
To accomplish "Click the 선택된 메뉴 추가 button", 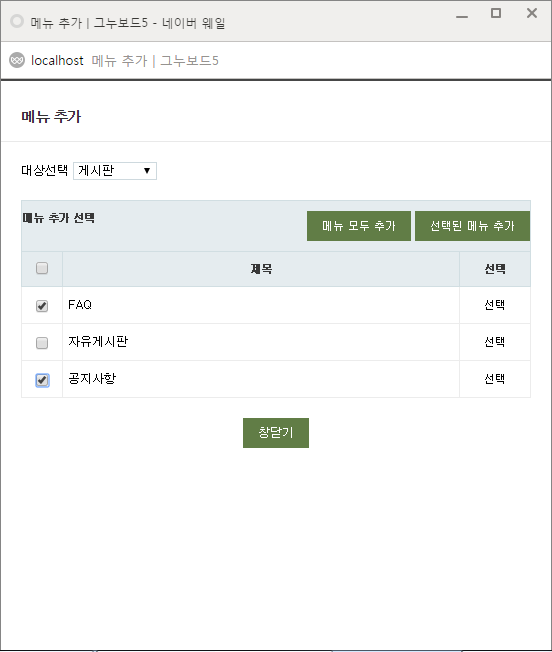I will pos(472,226).
